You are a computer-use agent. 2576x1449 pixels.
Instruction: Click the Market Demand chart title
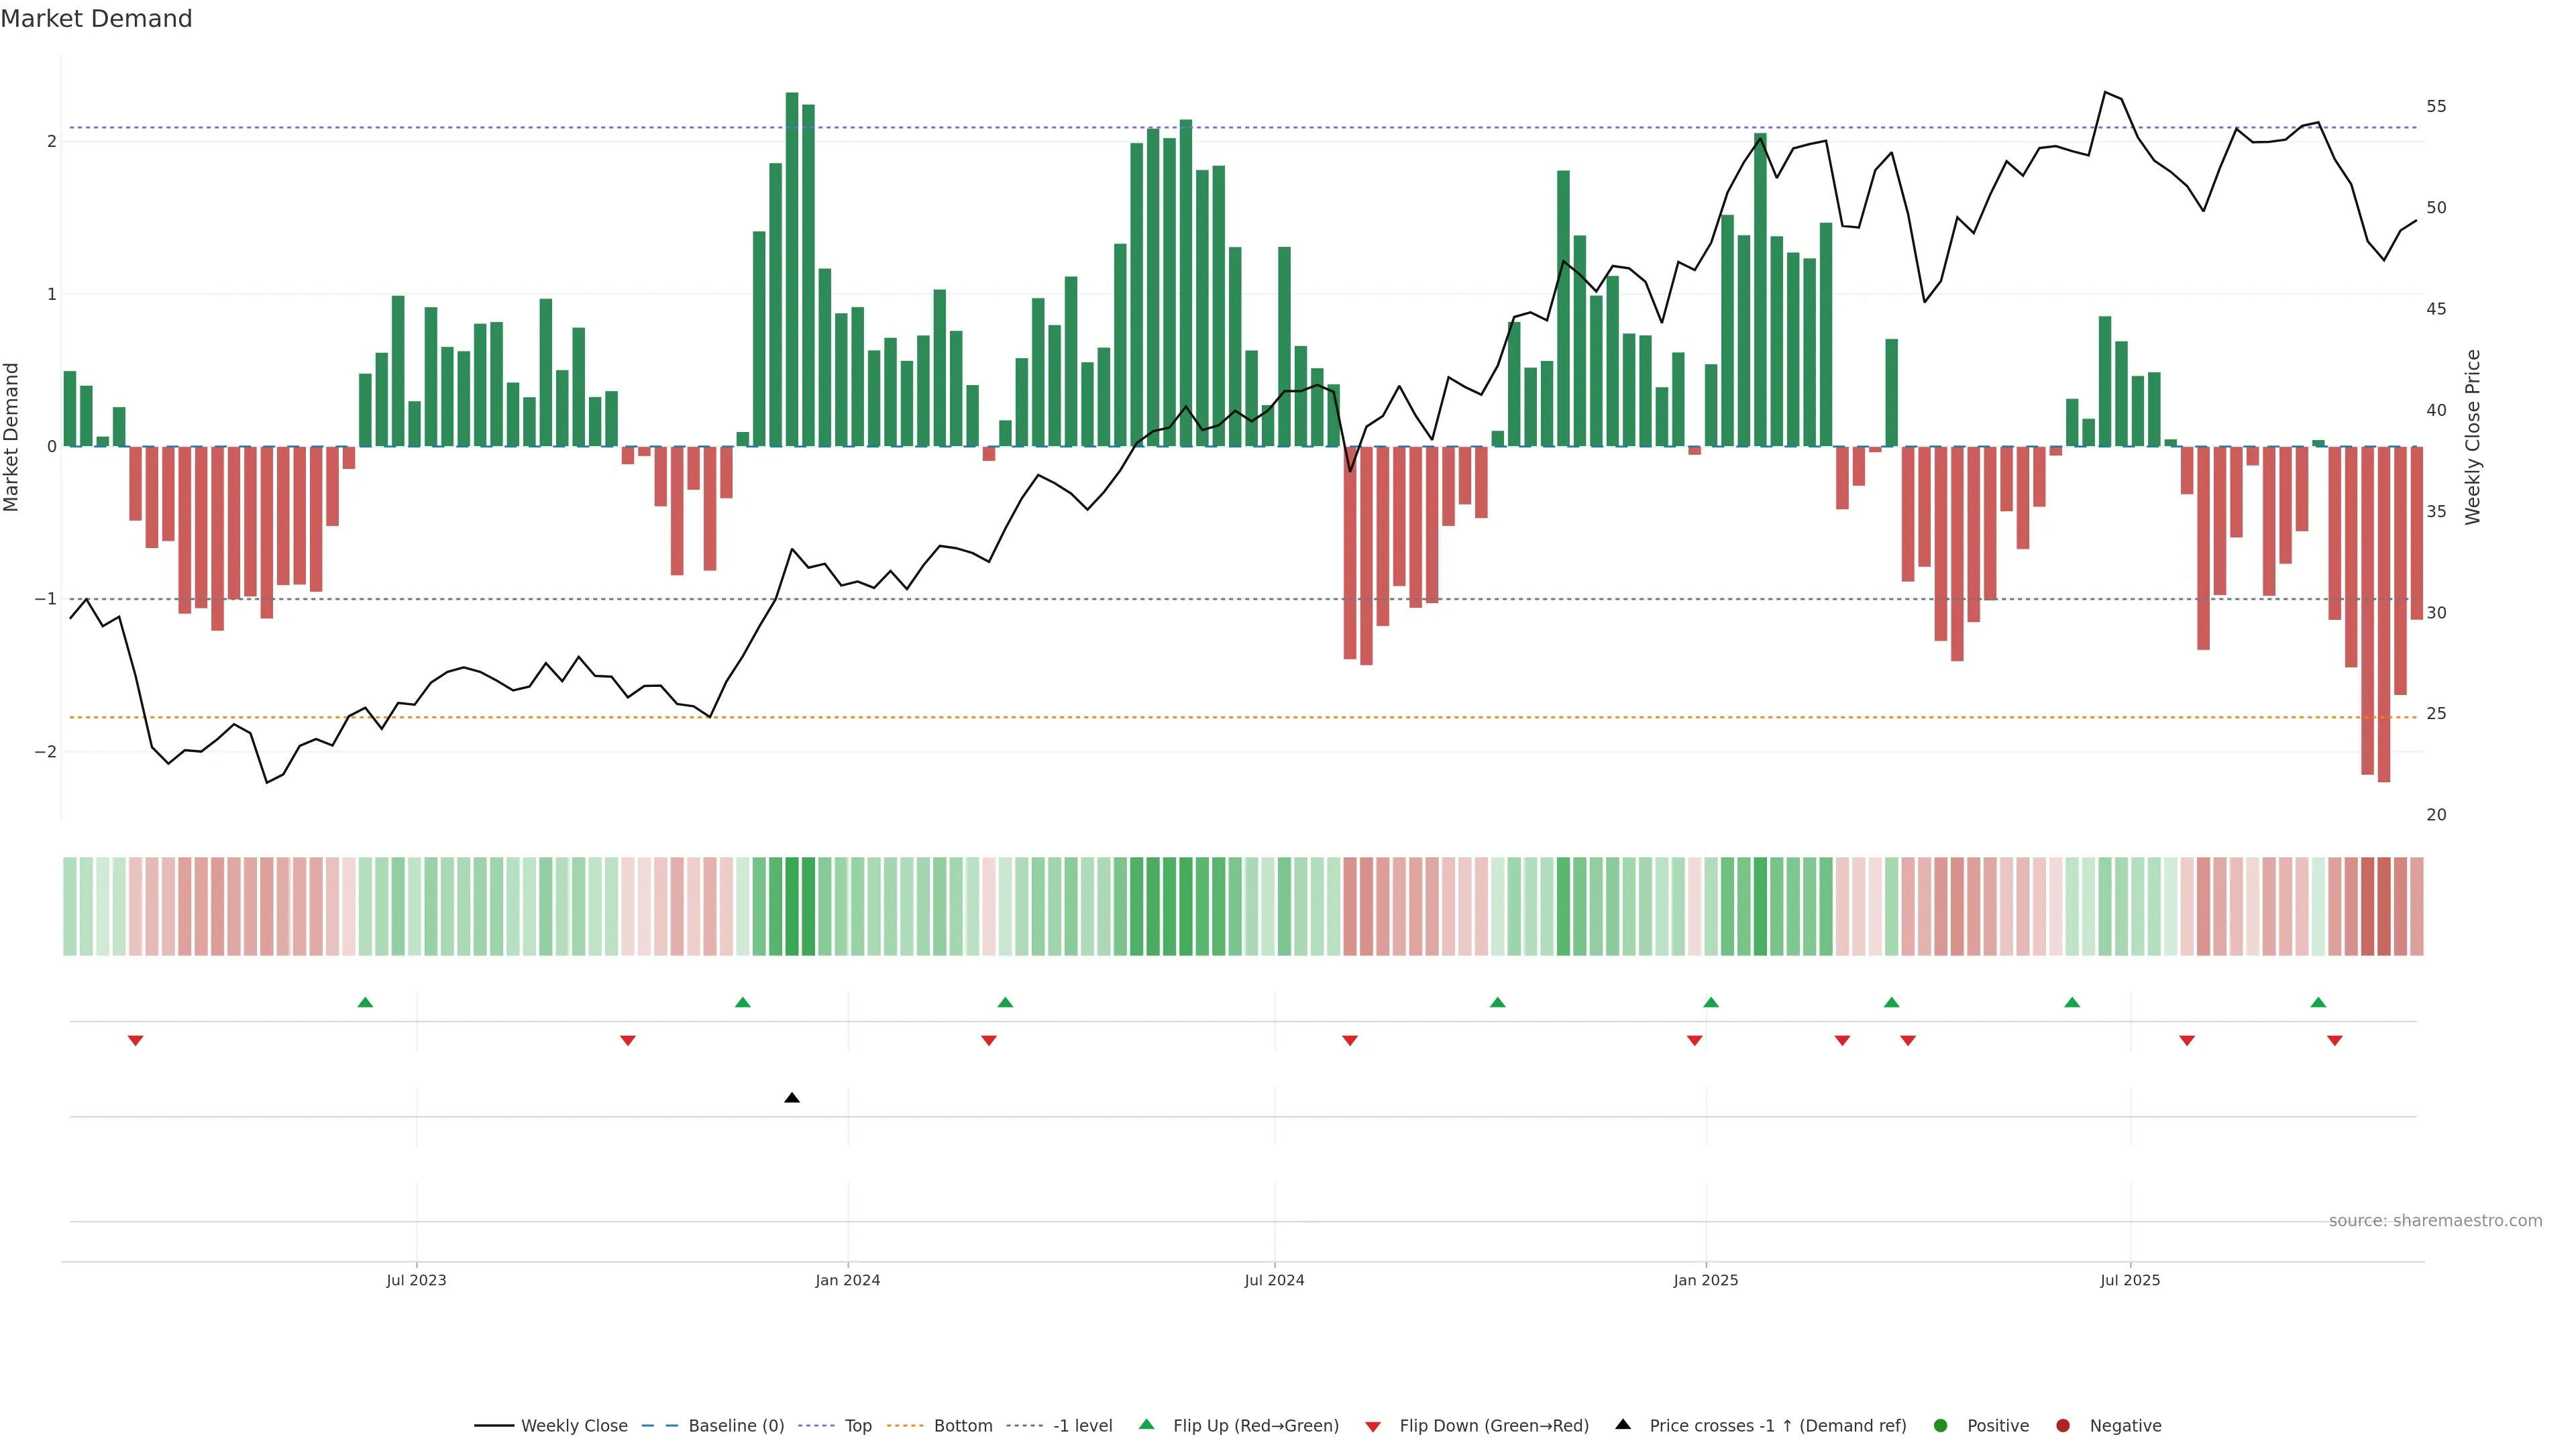[x=96, y=19]
